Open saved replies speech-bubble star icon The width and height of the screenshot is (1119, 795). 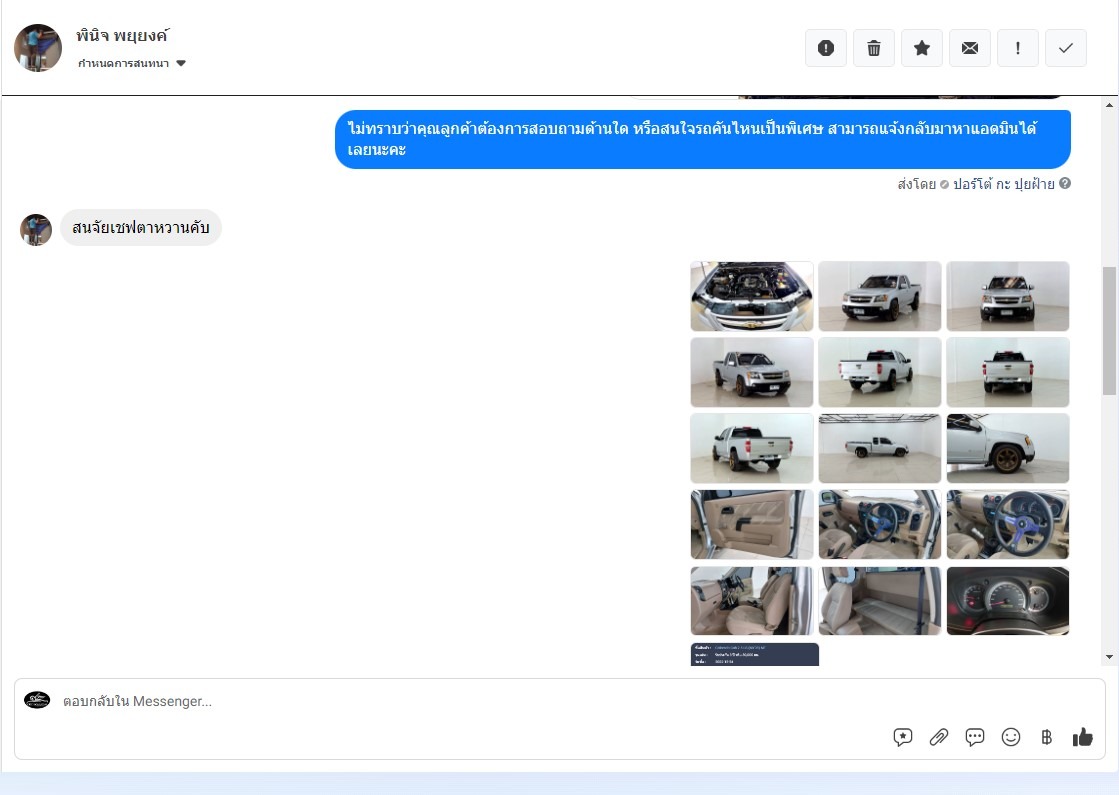[903, 737]
